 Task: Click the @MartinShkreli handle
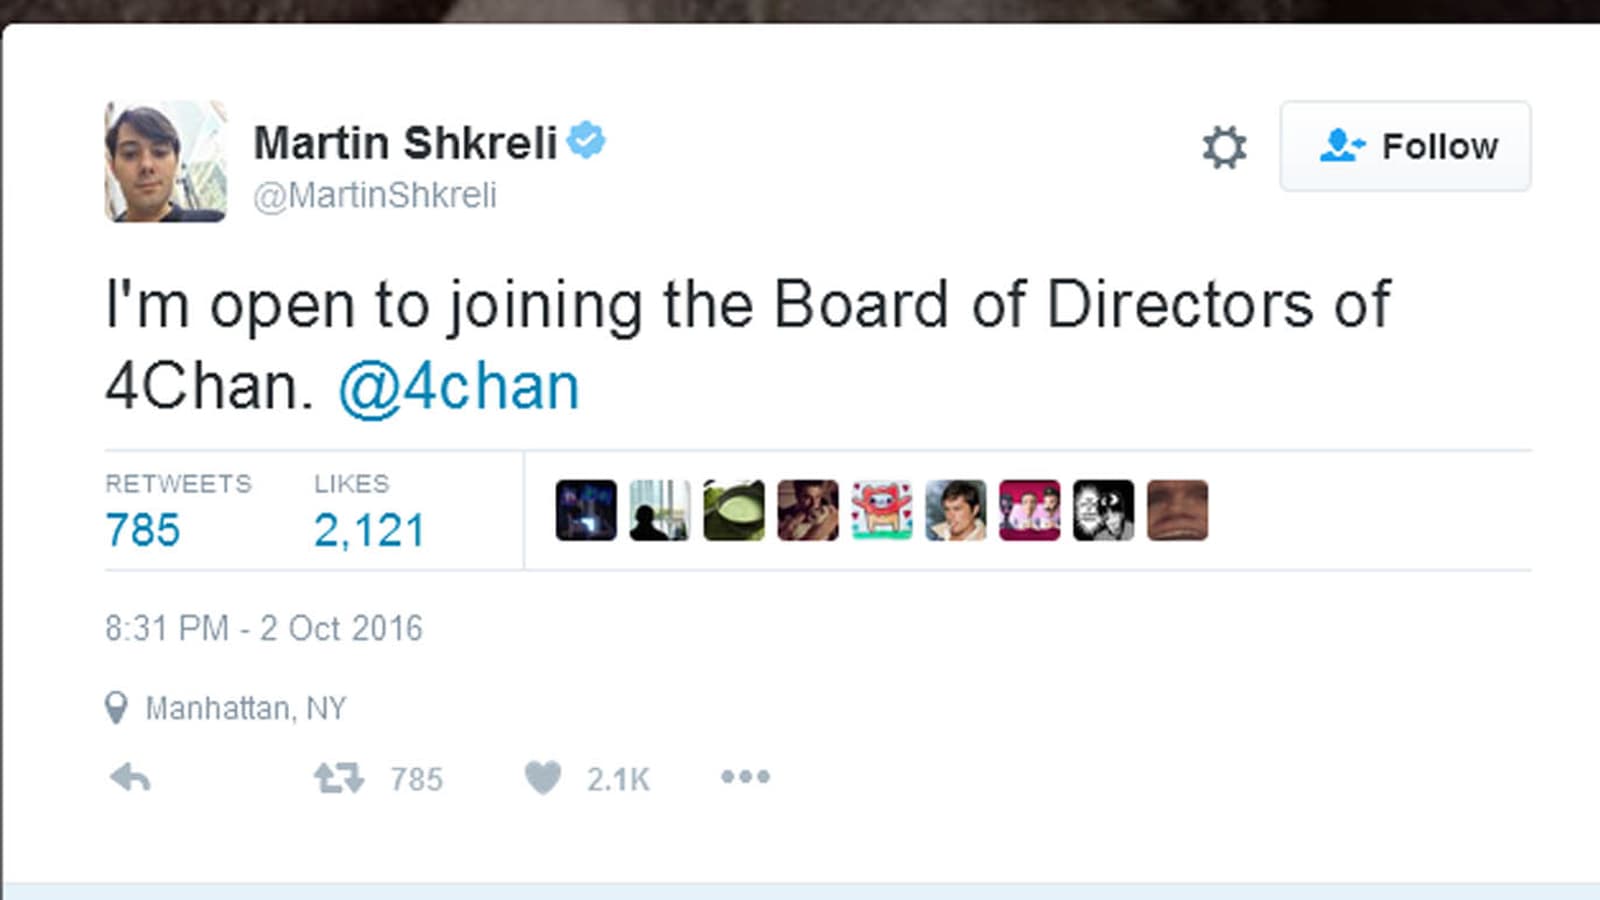click(x=375, y=195)
